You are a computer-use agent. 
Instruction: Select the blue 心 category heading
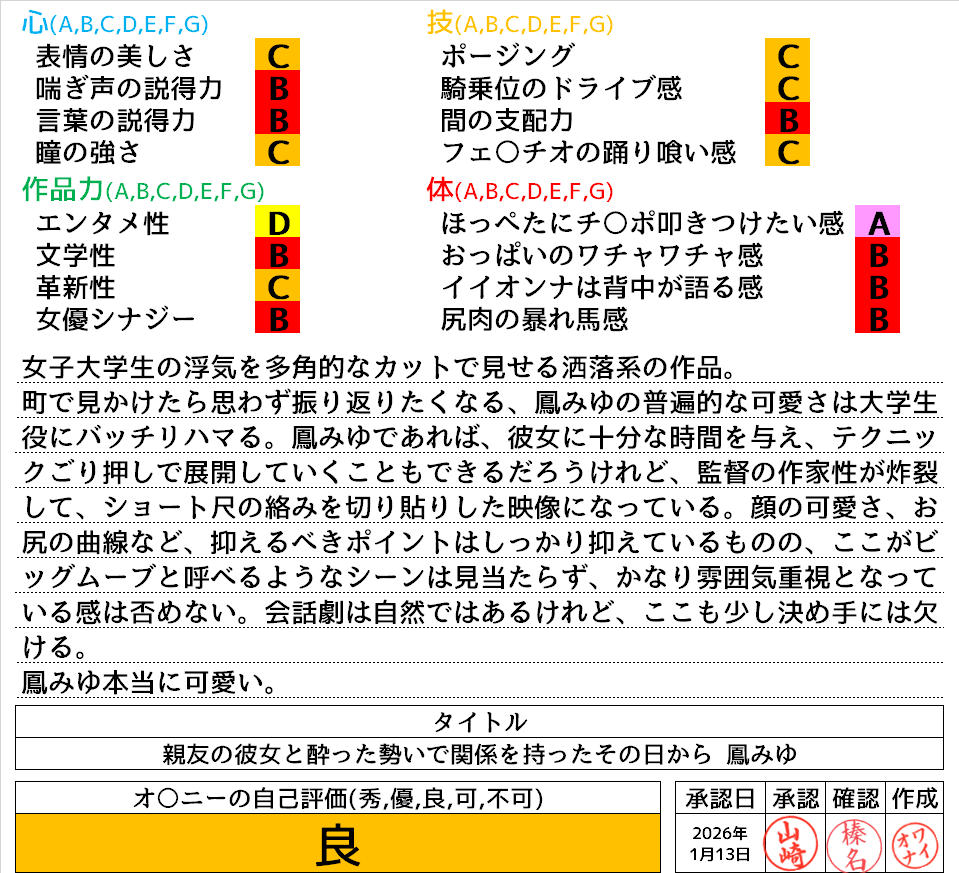(x=36, y=24)
